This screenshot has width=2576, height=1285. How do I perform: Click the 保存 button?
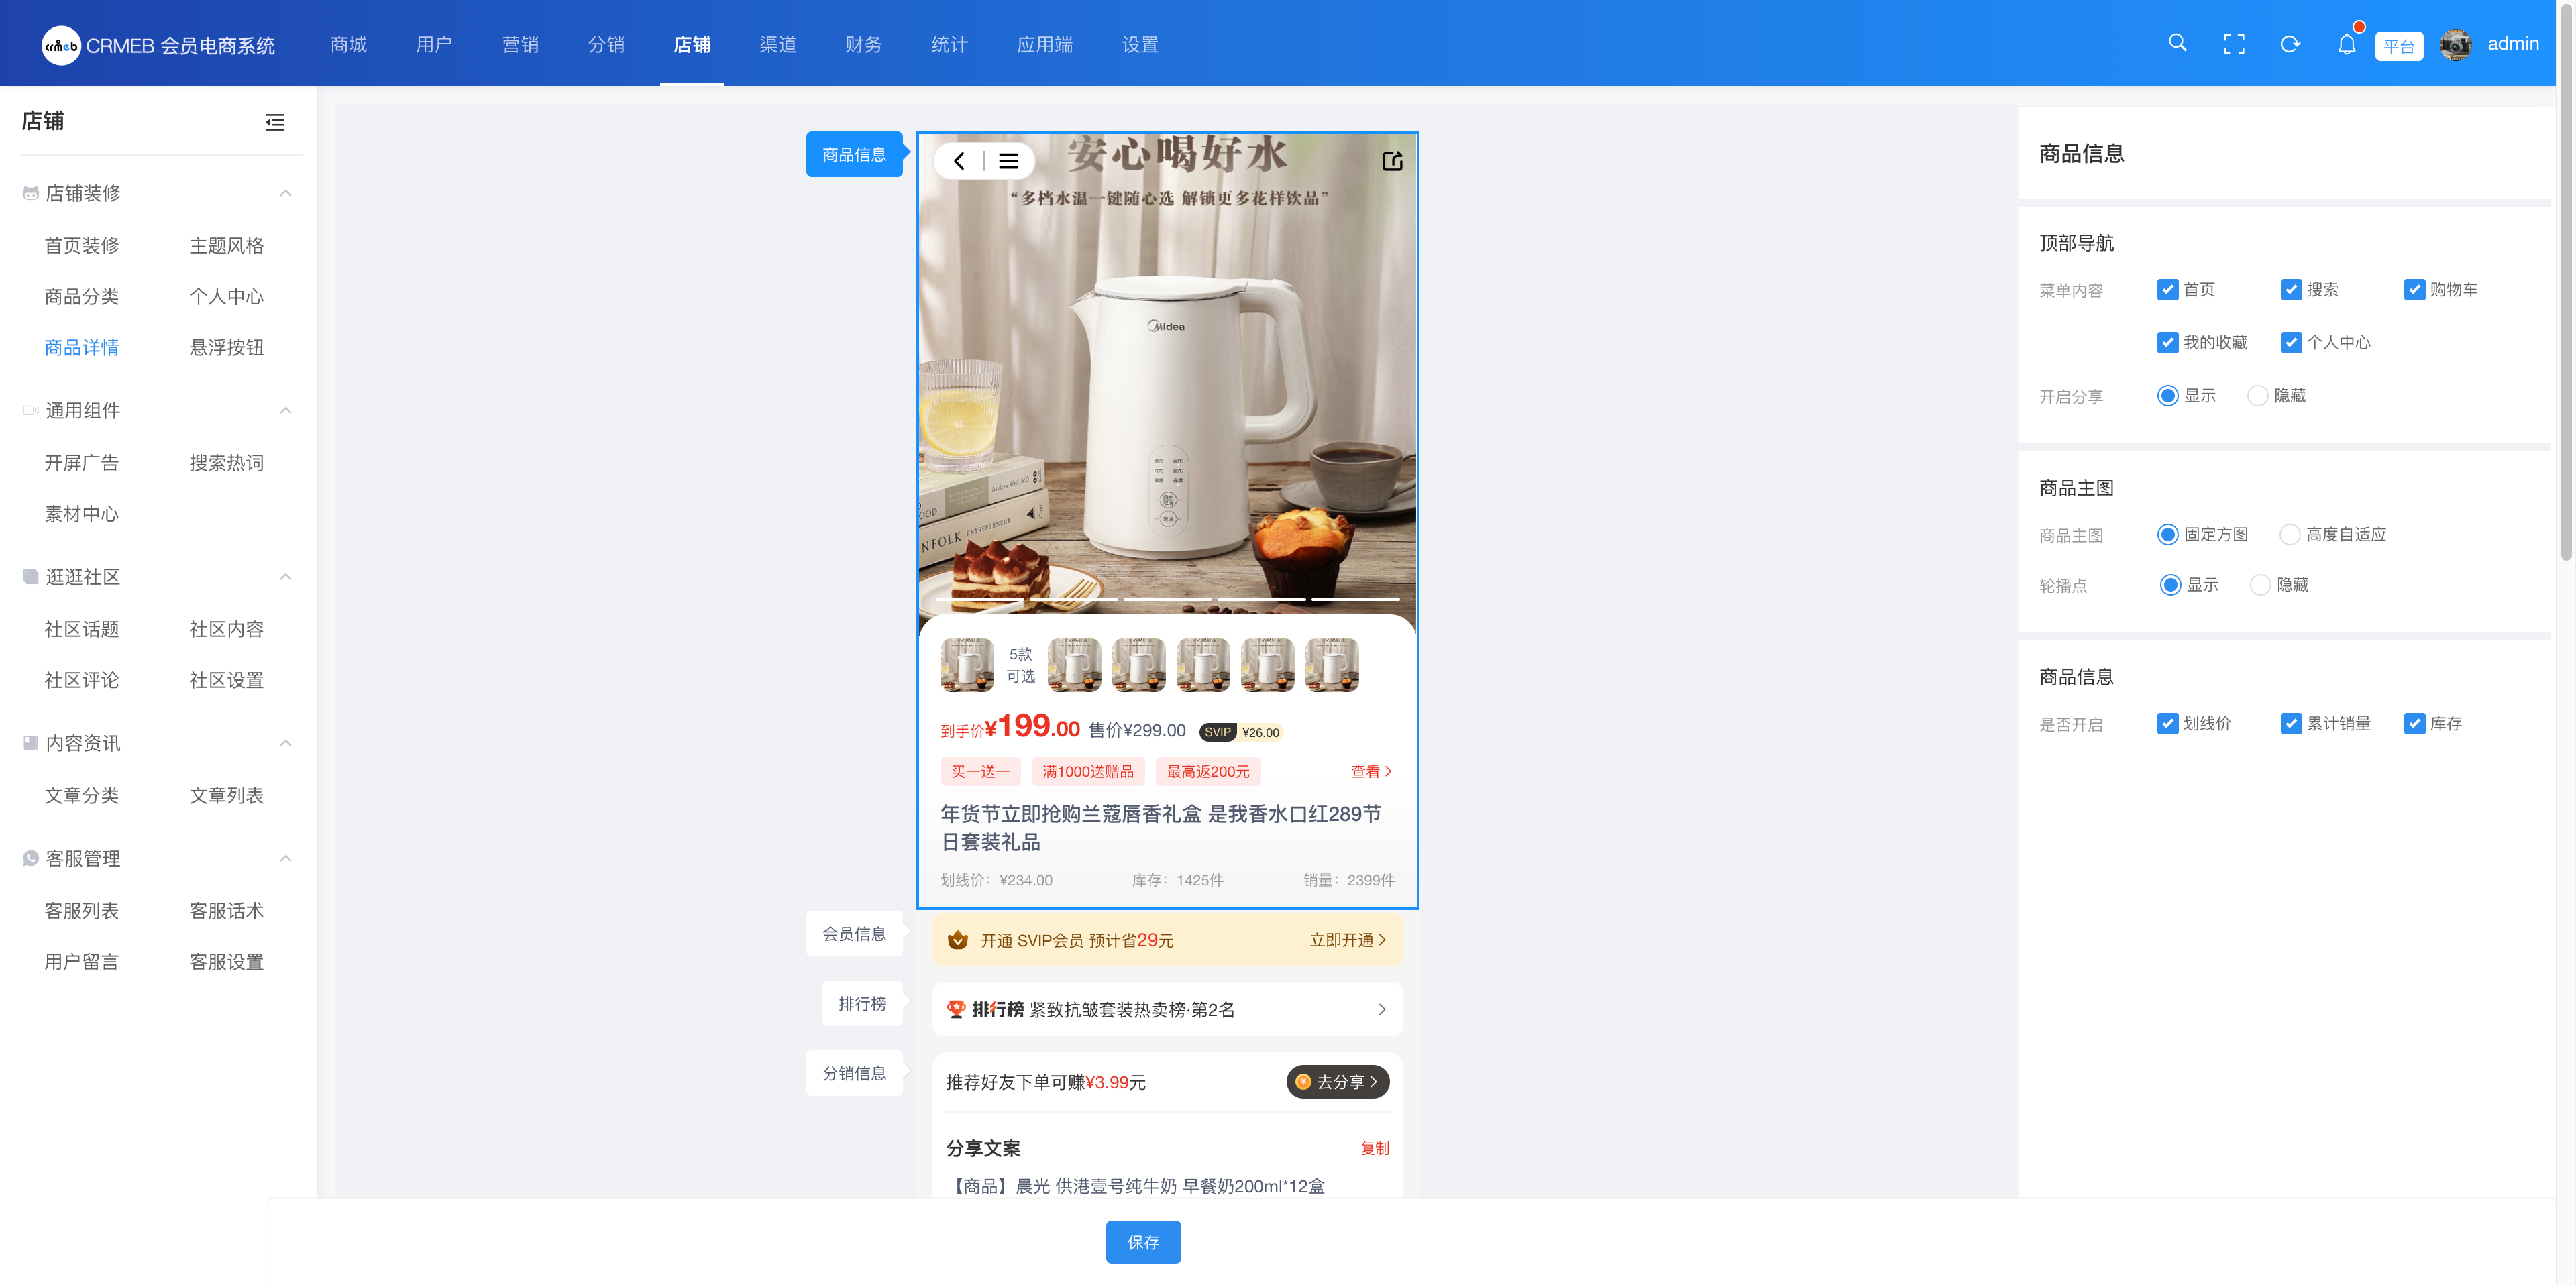pos(1142,1242)
